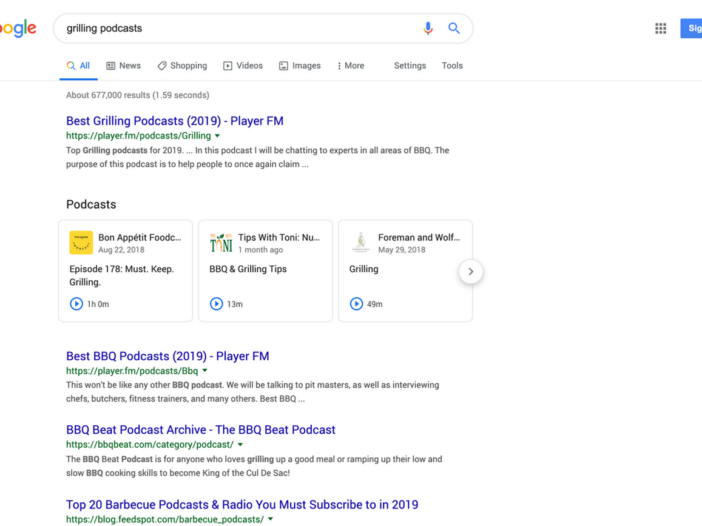Open search Settings
Viewport: 702px width, 526px height.
click(410, 66)
